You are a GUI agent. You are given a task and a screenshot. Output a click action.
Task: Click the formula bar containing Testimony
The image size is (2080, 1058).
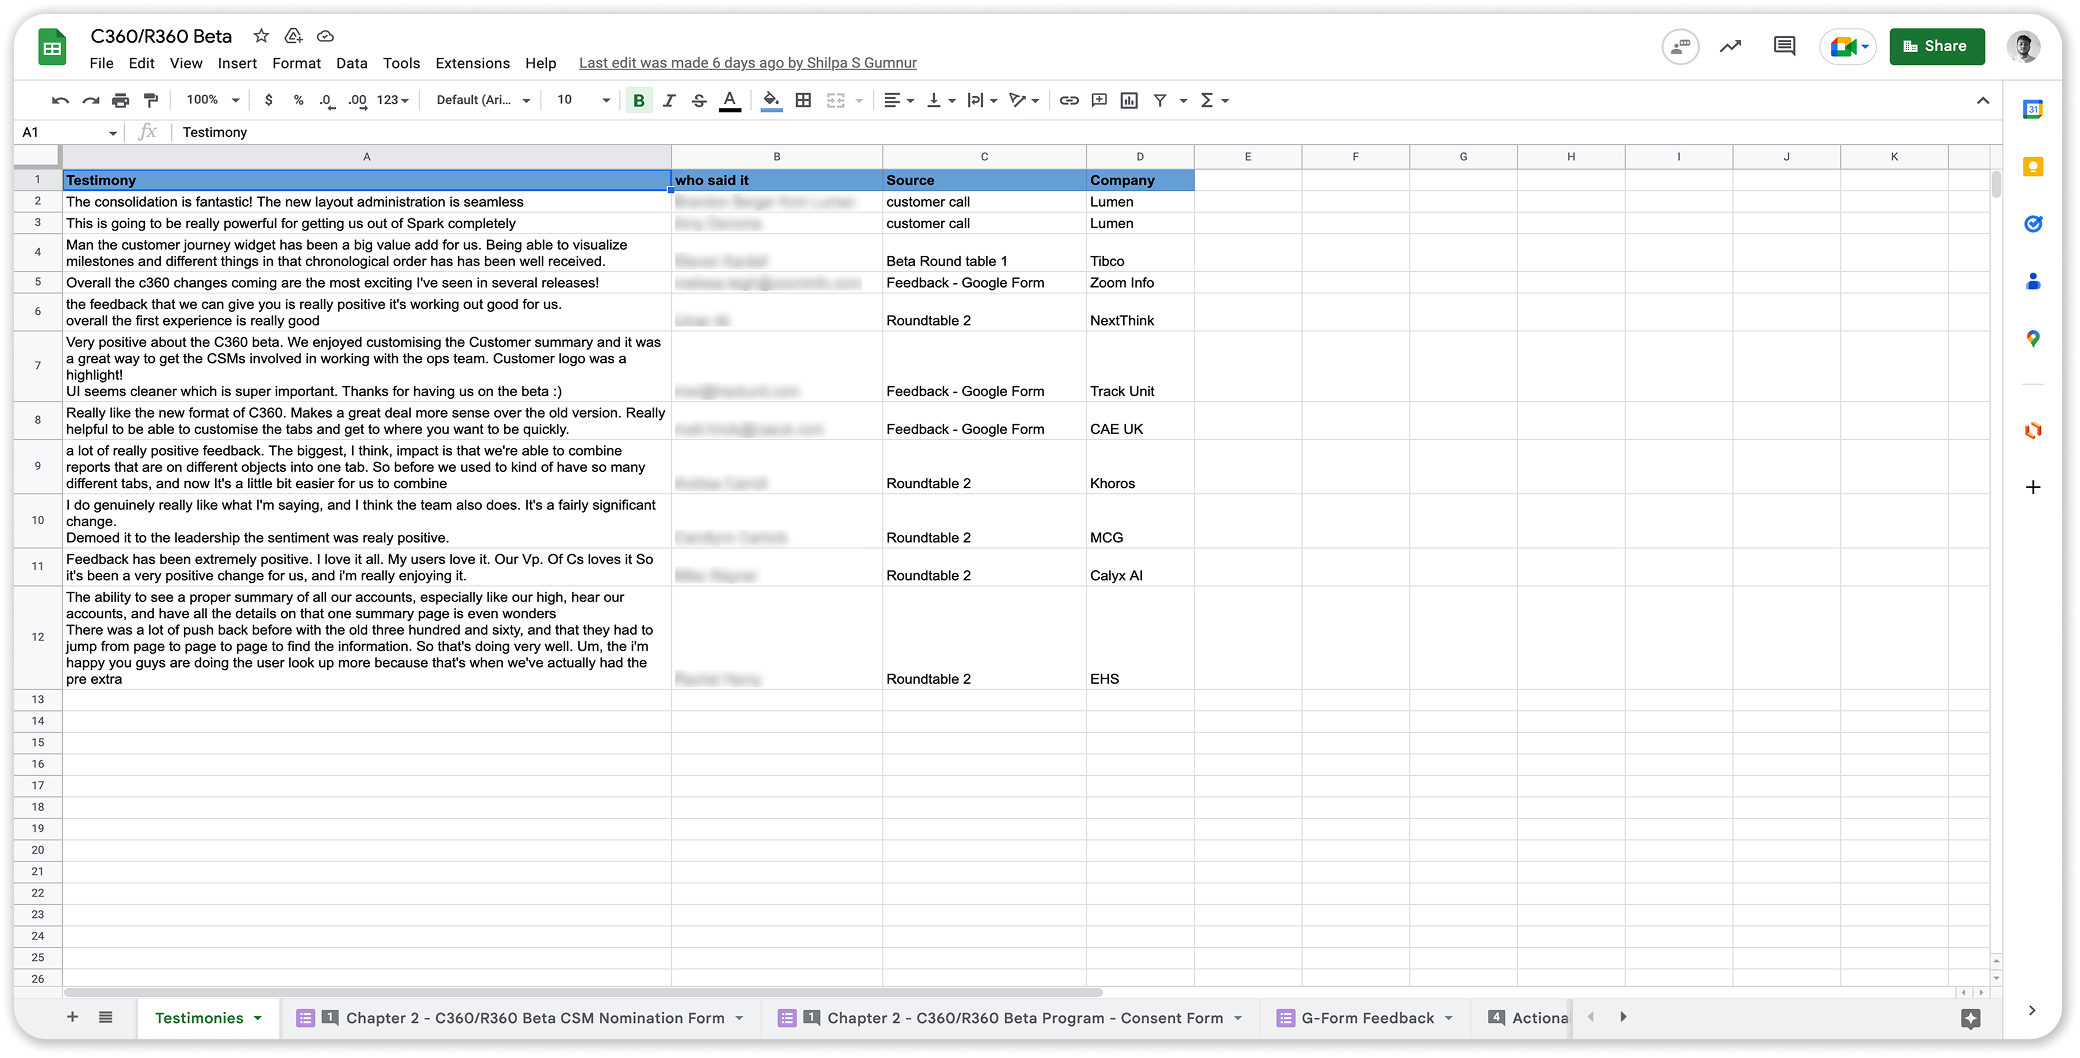[x=1085, y=132]
